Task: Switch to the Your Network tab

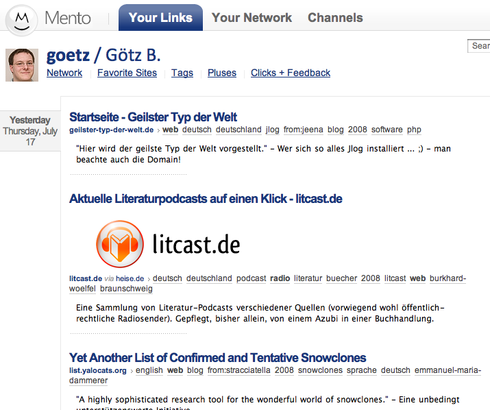Action: coord(252,18)
